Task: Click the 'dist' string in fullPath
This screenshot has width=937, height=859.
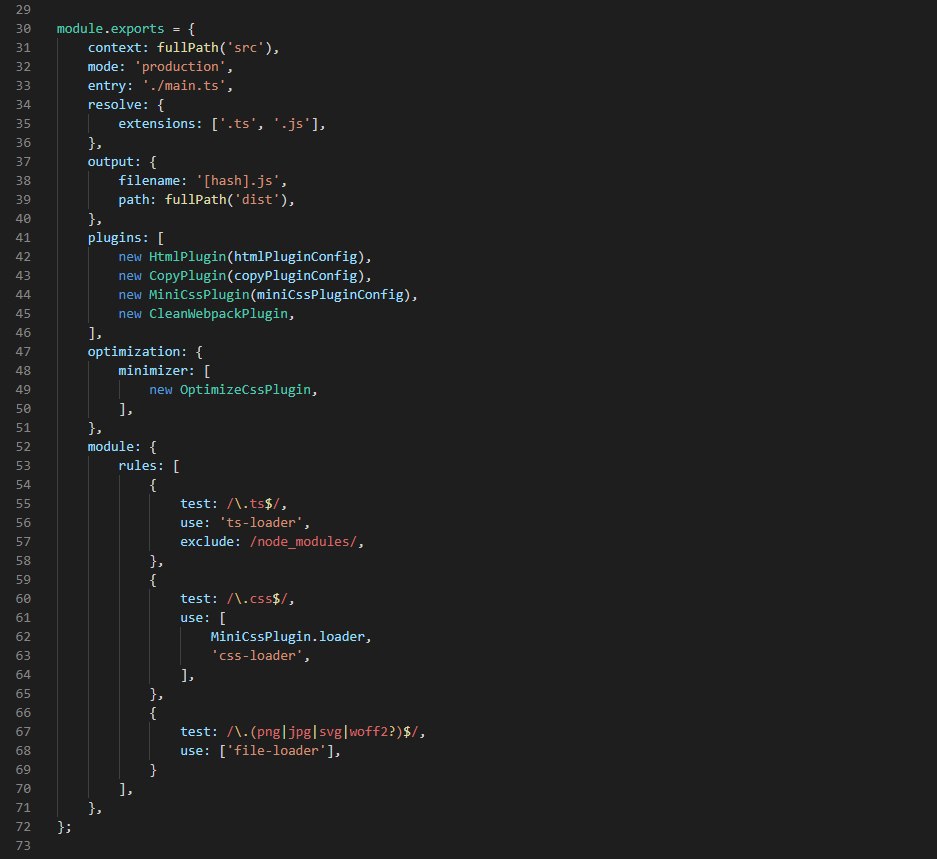Action: 257,200
